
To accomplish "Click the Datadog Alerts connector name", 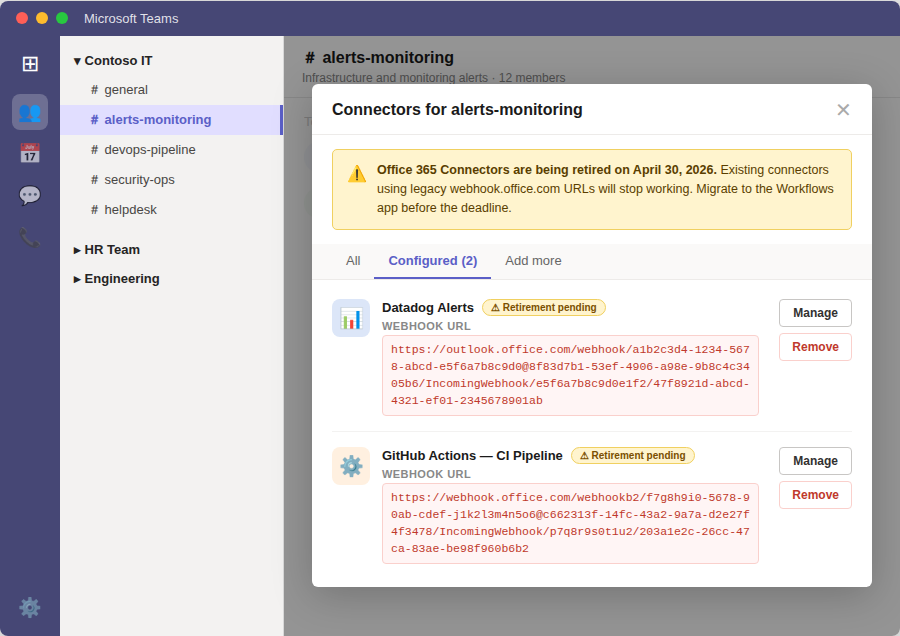I will tap(428, 308).
